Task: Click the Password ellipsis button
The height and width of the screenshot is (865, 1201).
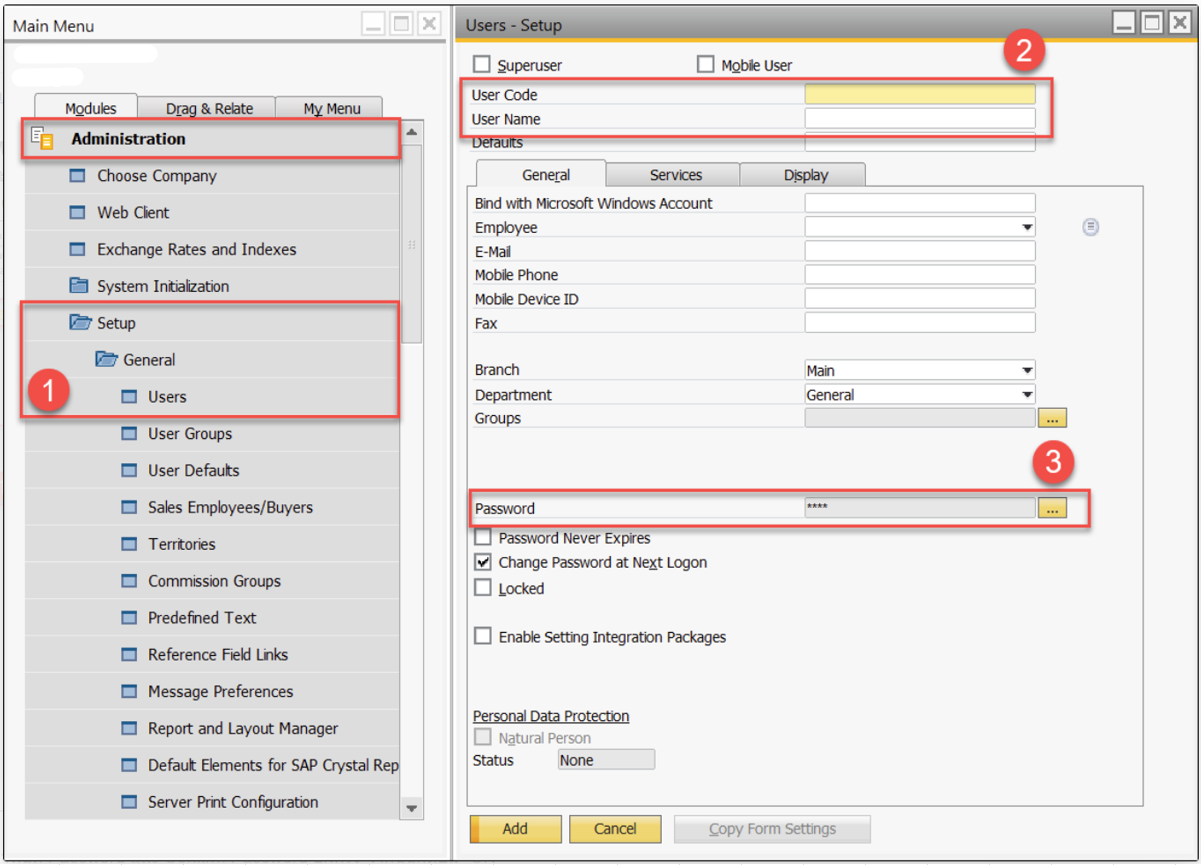Action: pos(1052,508)
